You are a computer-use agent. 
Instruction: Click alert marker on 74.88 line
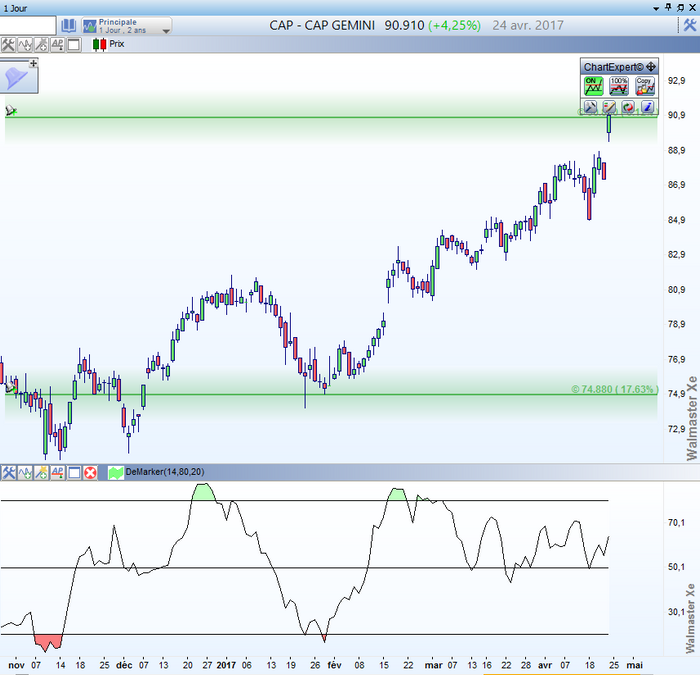tap(10, 388)
